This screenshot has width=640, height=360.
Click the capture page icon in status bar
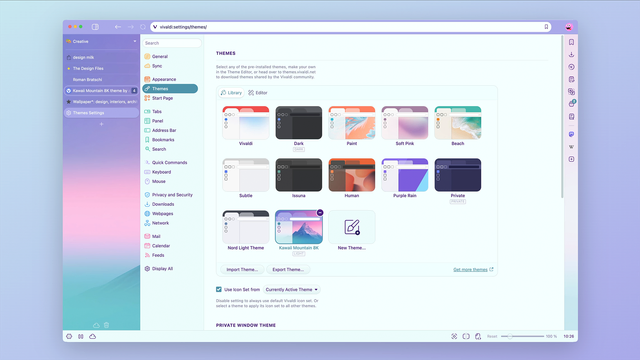[454, 336]
